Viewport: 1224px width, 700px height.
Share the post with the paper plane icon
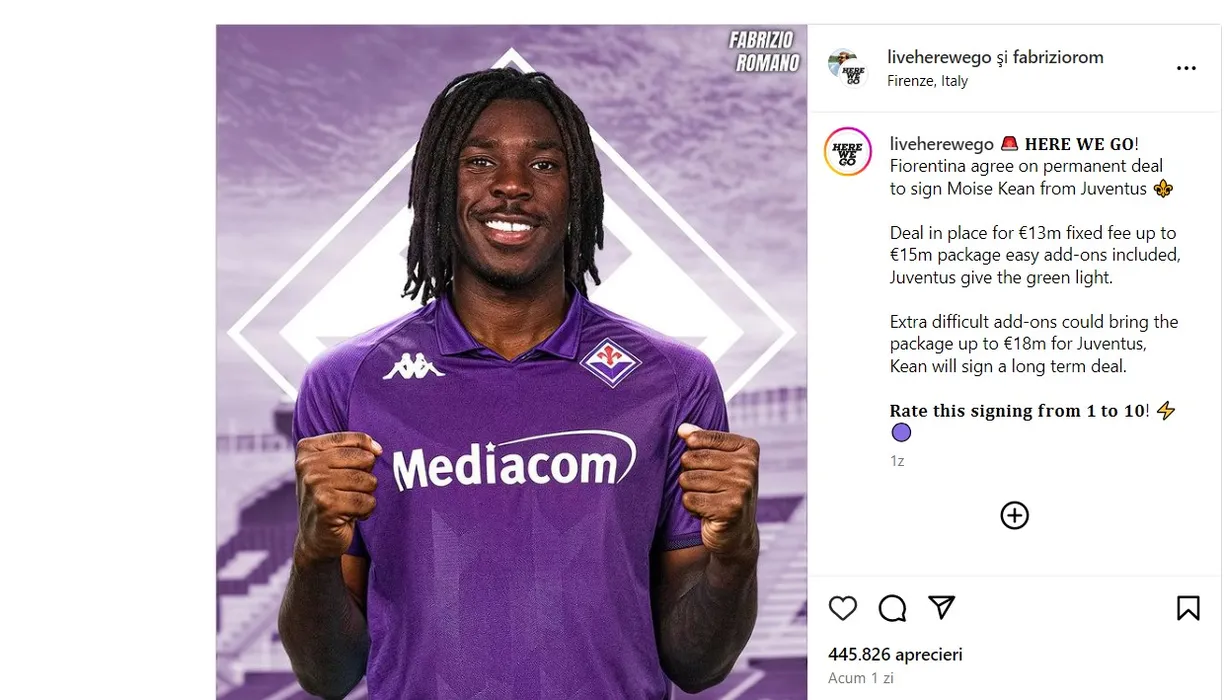(941, 607)
